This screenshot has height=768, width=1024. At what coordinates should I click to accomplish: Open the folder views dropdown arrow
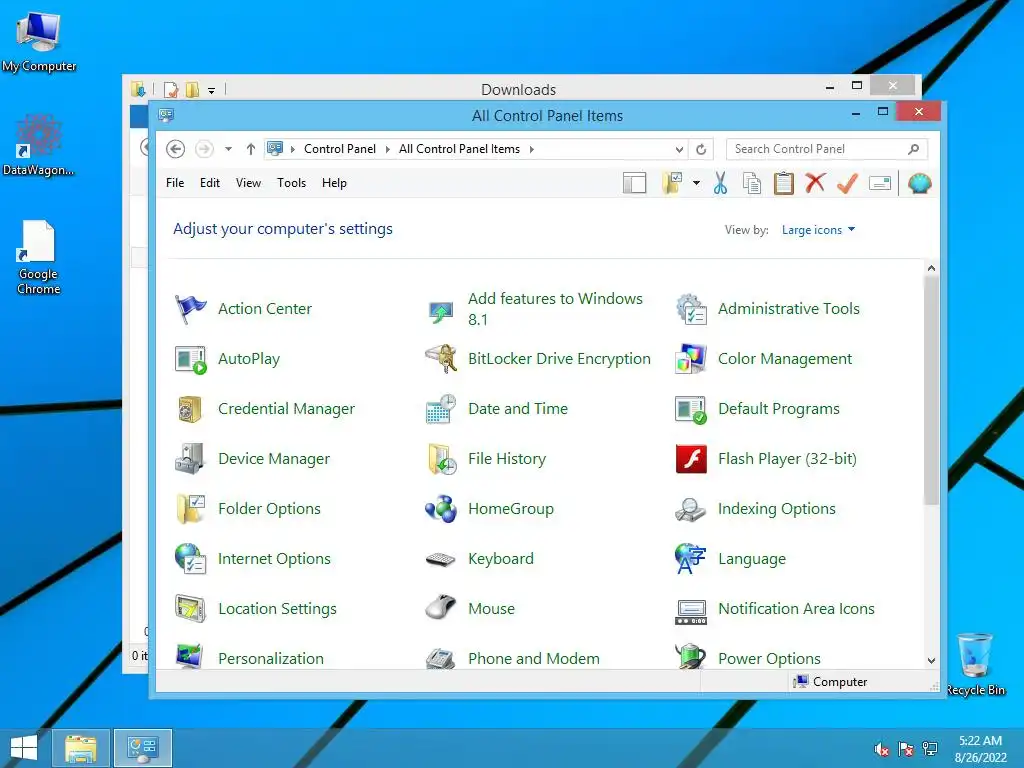click(697, 184)
